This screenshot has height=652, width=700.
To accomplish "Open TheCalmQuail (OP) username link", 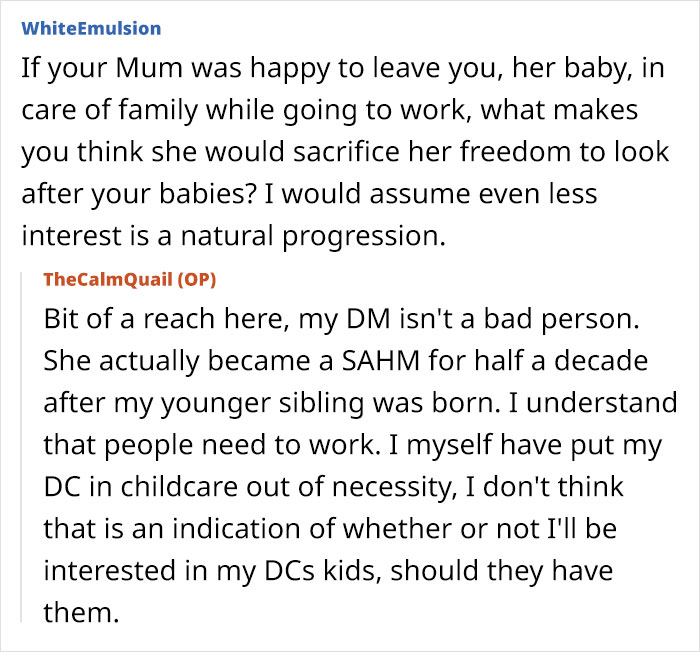I will tap(129, 280).
